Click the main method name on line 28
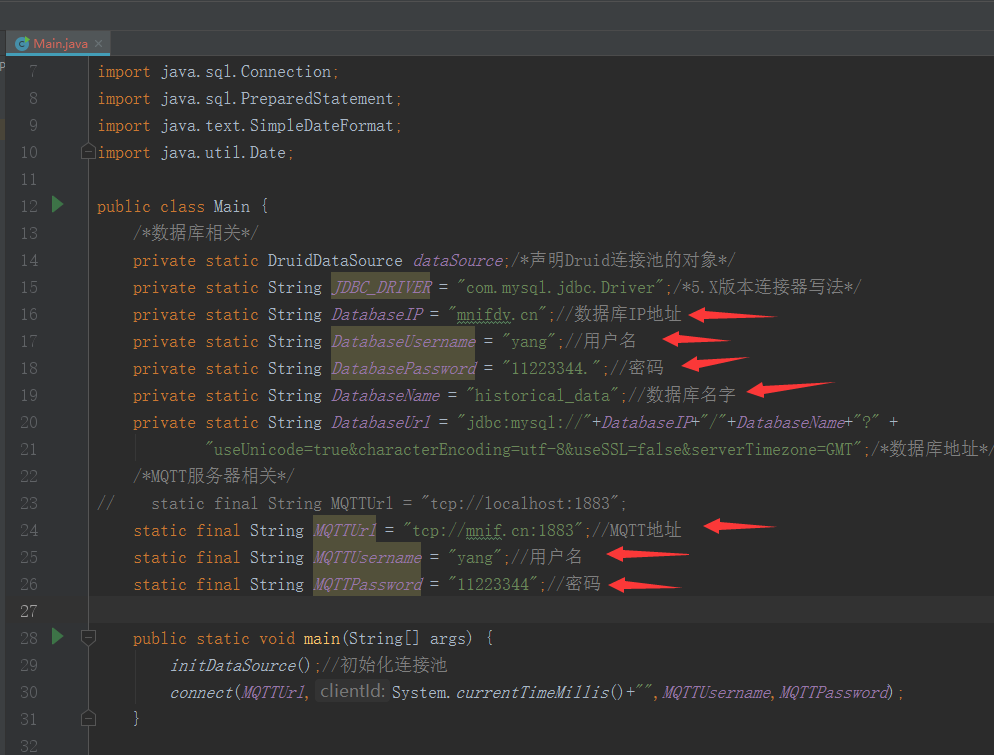994x755 pixels. click(x=321, y=638)
